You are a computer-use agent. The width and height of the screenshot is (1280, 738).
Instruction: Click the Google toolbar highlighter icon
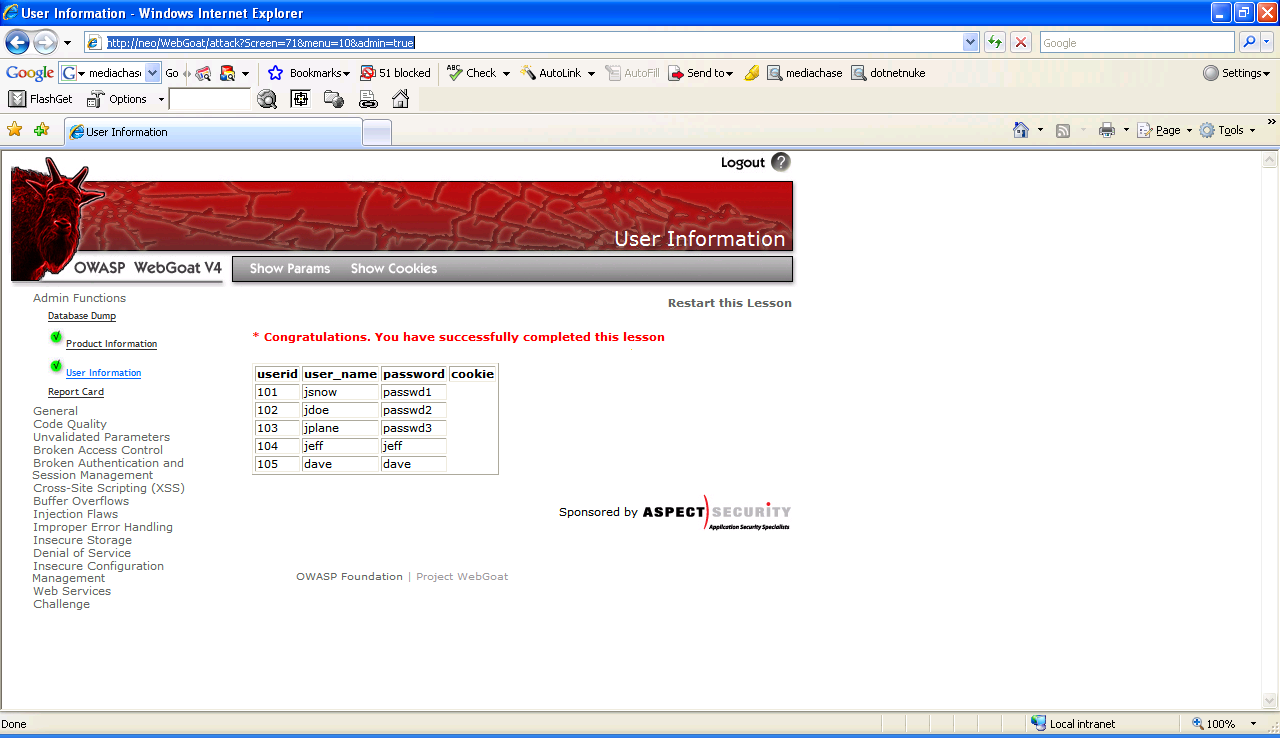pyautogui.click(x=752, y=73)
